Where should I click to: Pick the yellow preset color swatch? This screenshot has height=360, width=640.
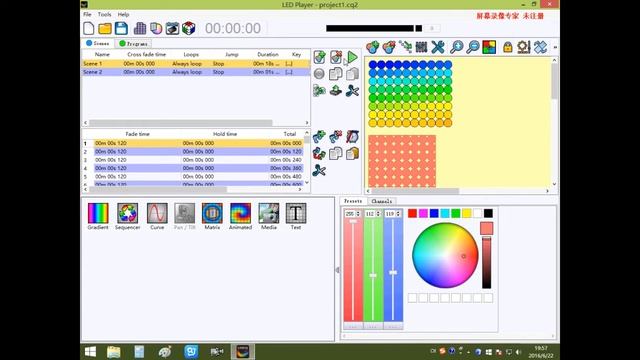467,213
